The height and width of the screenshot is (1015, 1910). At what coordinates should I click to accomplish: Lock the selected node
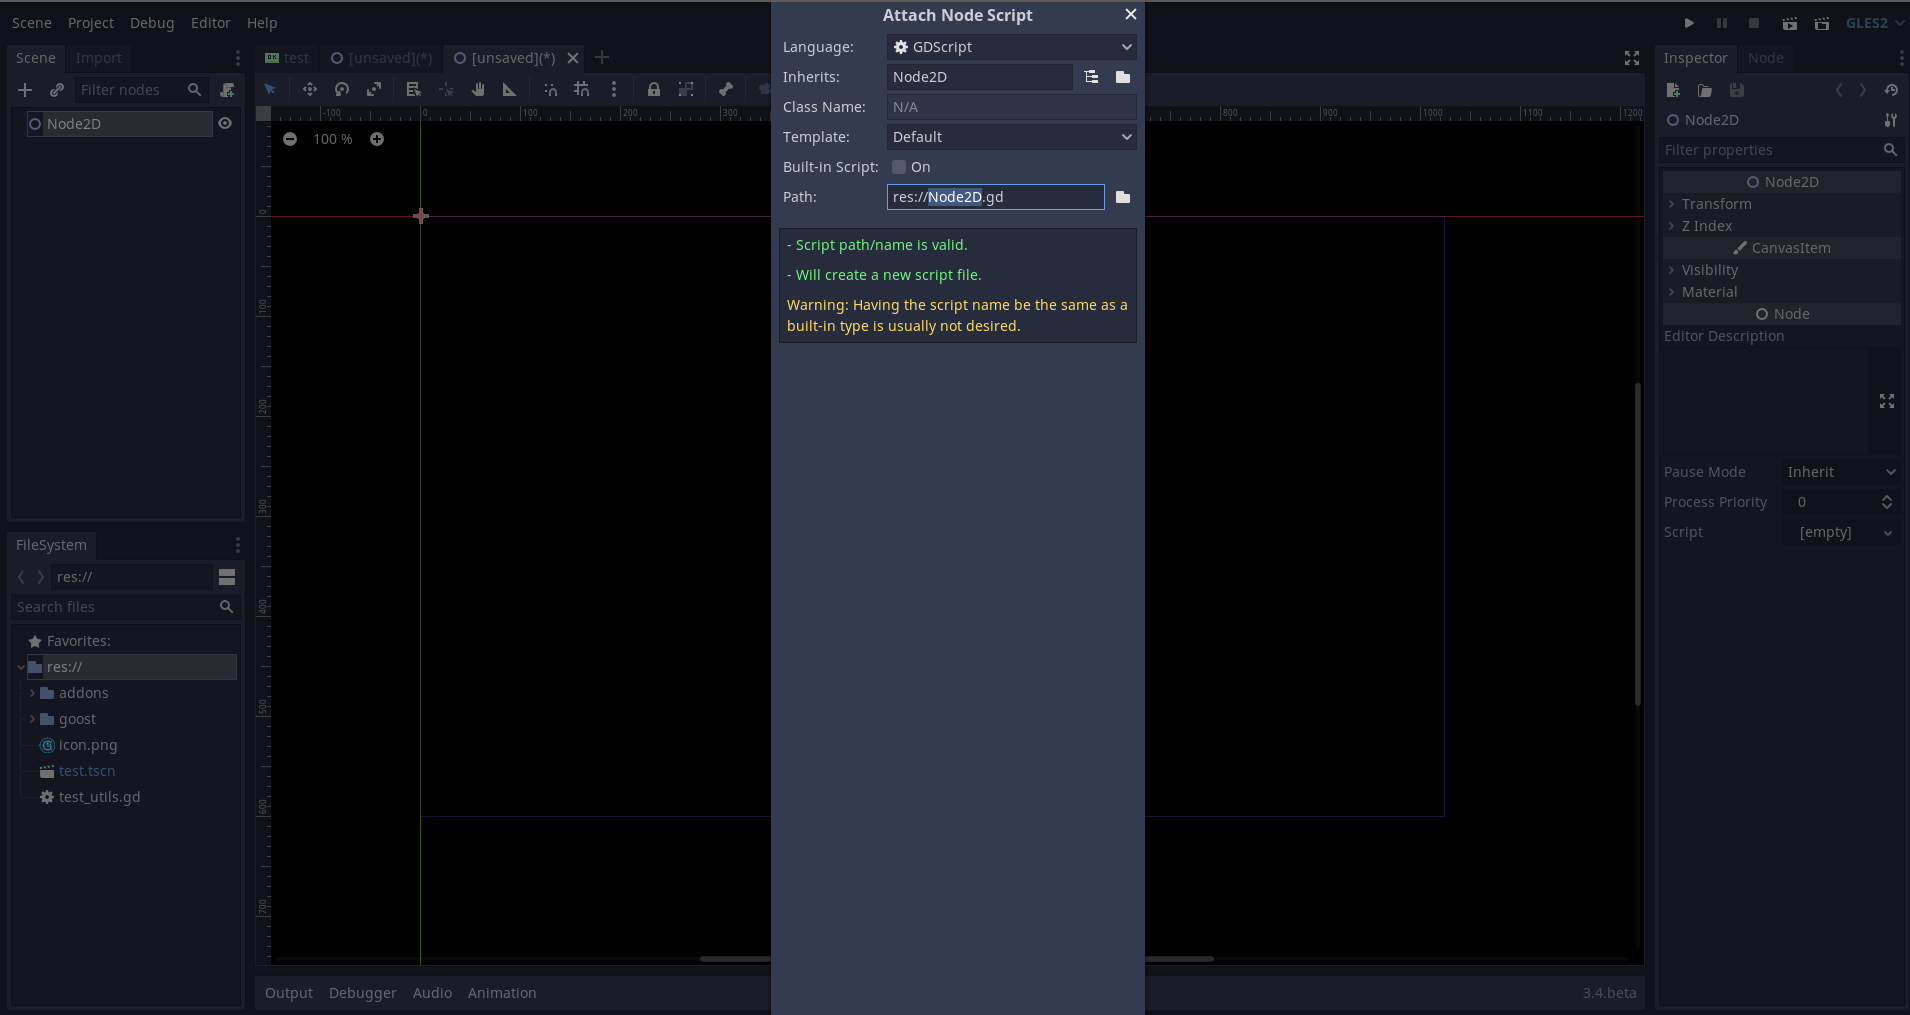pyautogui.click(x=653, y=90)
